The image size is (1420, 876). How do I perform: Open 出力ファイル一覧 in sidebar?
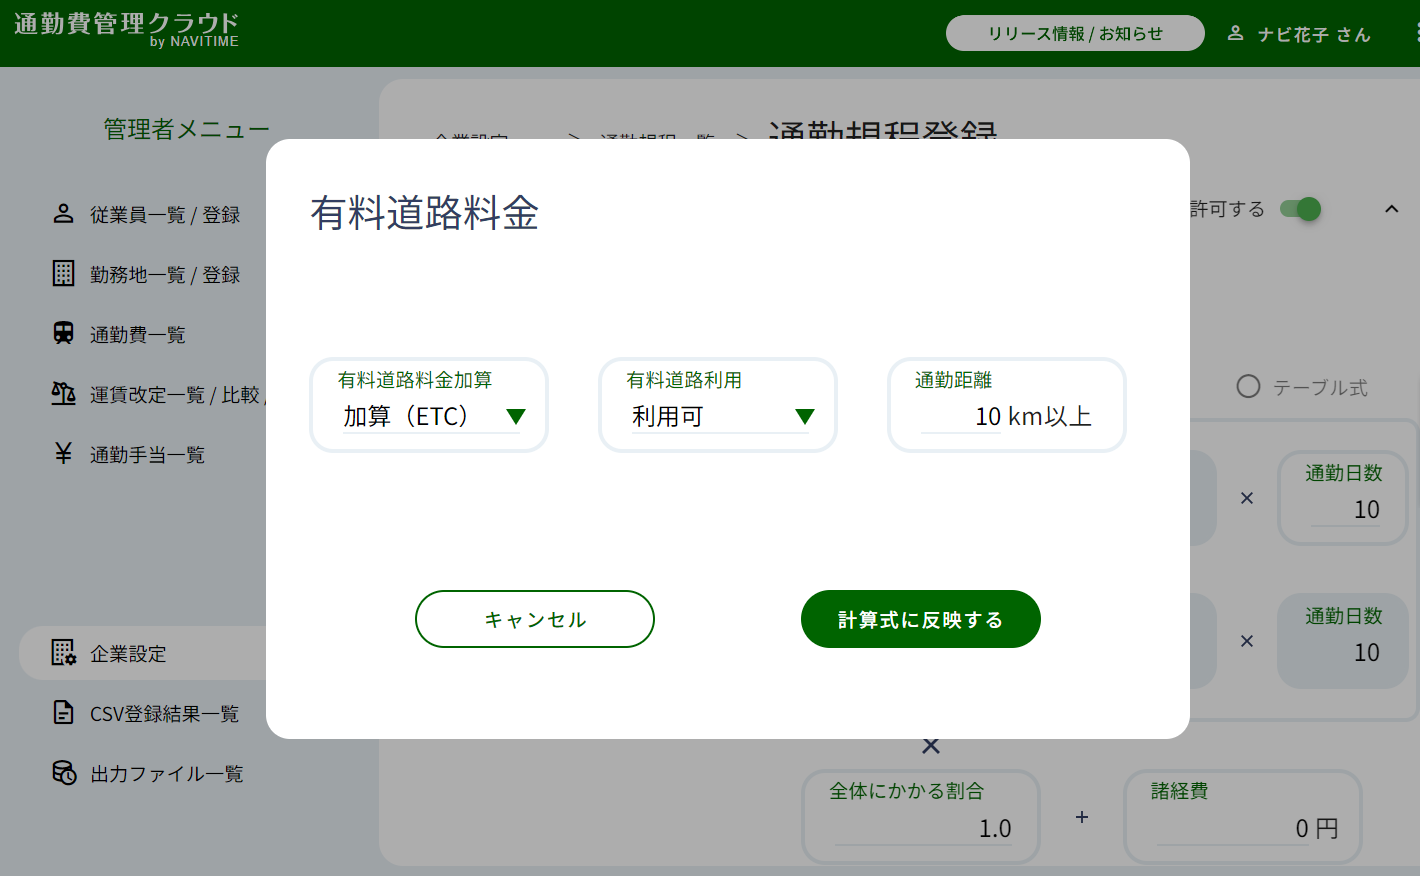(166, 774)
